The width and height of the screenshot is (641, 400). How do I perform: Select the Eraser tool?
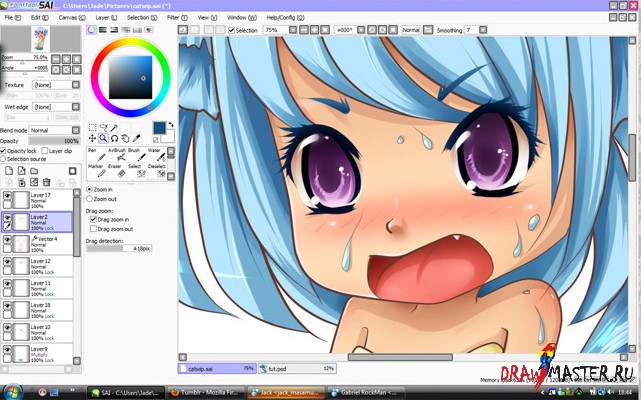(x=117, y=171)
